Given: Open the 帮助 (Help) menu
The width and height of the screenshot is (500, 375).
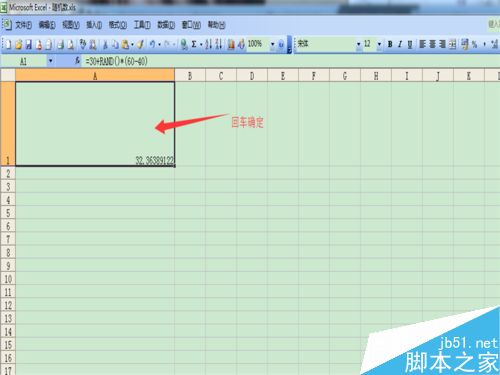Looking at the screenshot, I should point(216,25).
